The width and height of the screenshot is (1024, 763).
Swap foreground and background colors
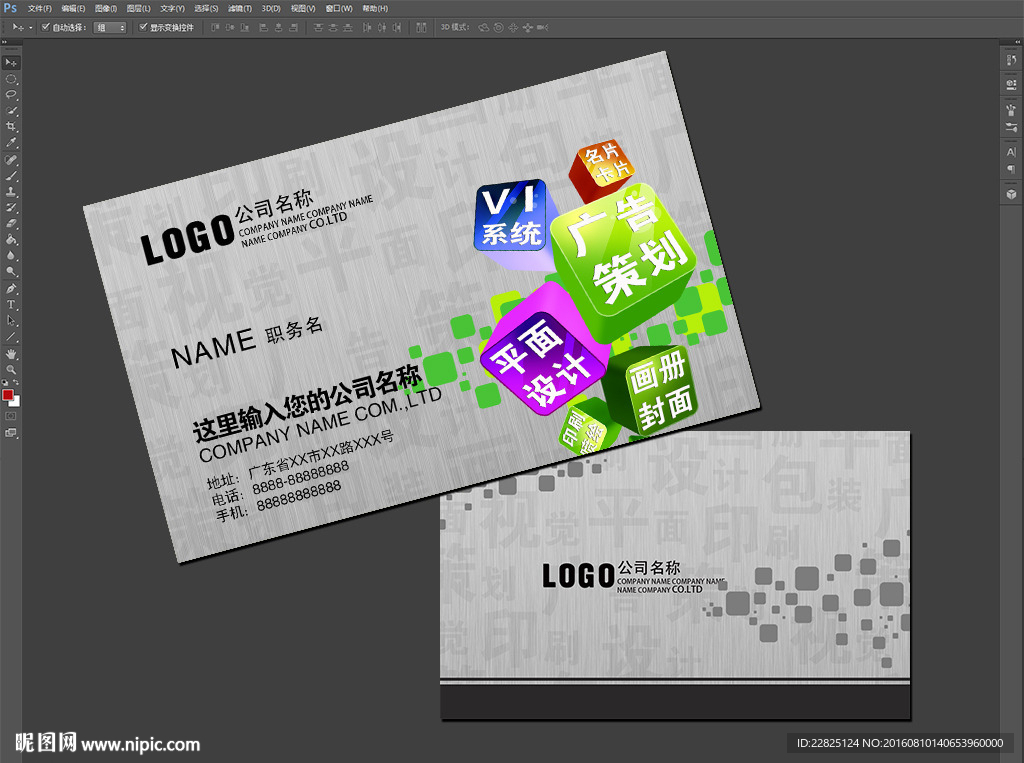(16, 383)
